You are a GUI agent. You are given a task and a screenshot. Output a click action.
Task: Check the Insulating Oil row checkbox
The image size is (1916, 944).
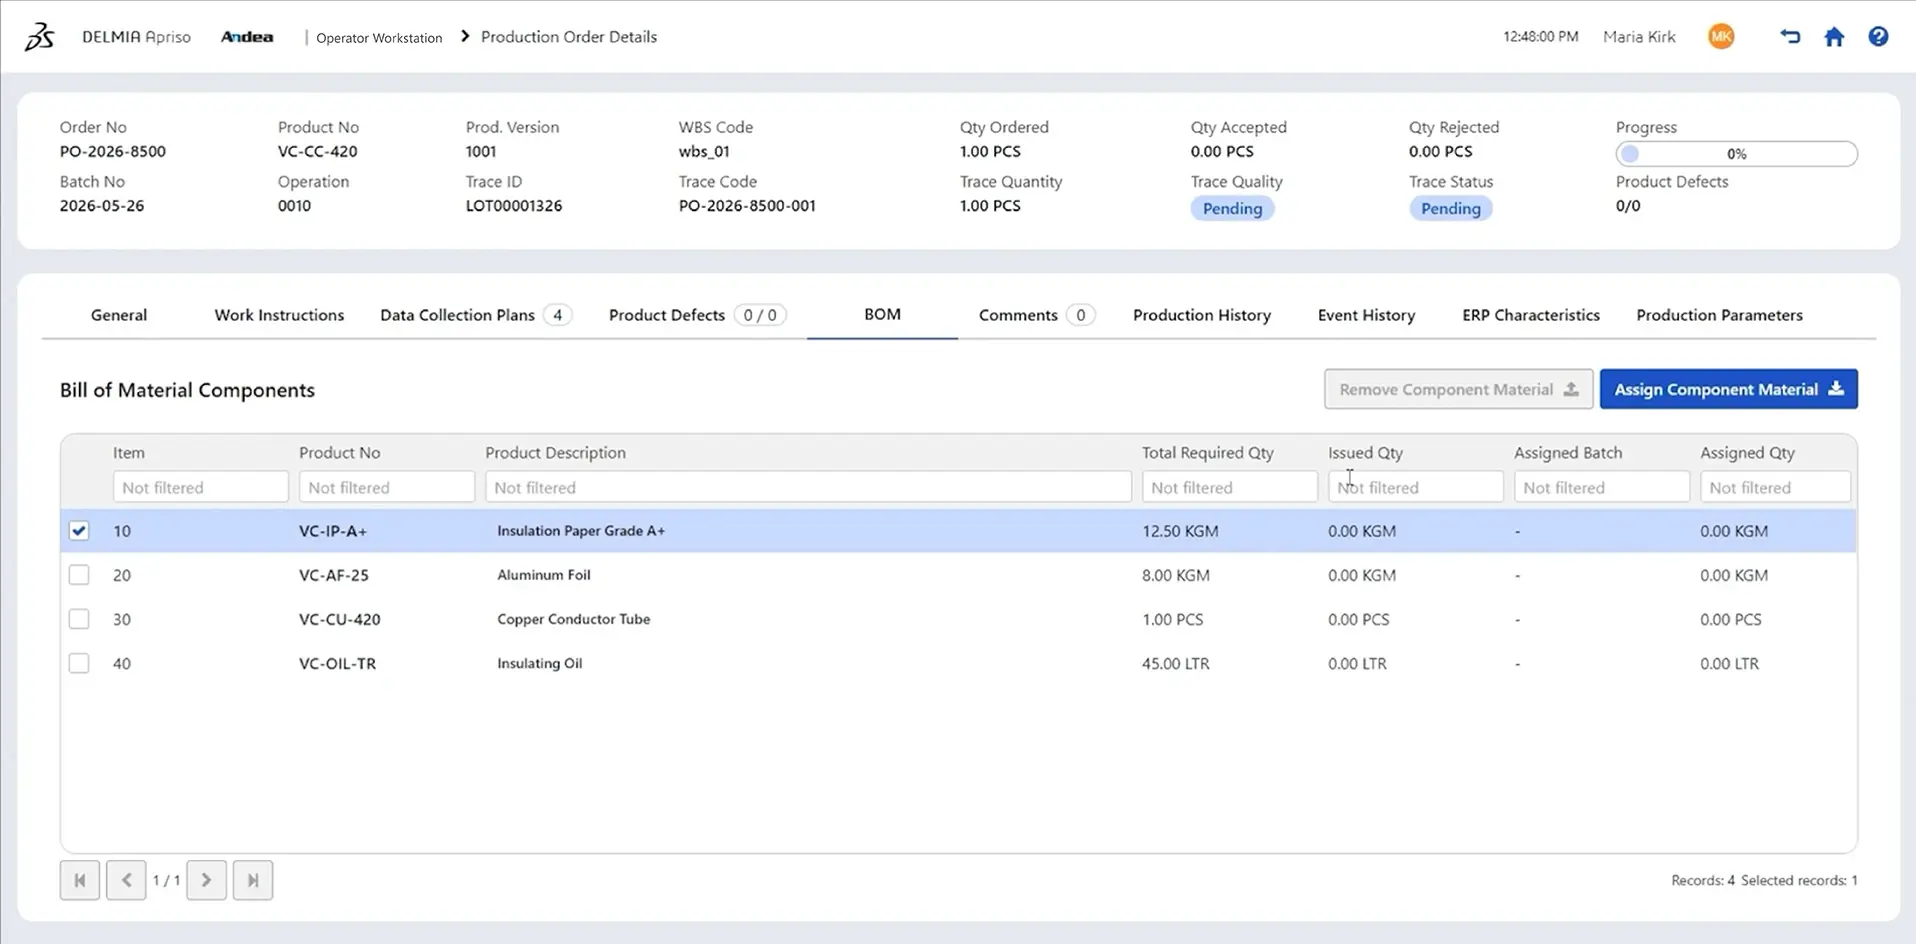[x=79, y=663]
